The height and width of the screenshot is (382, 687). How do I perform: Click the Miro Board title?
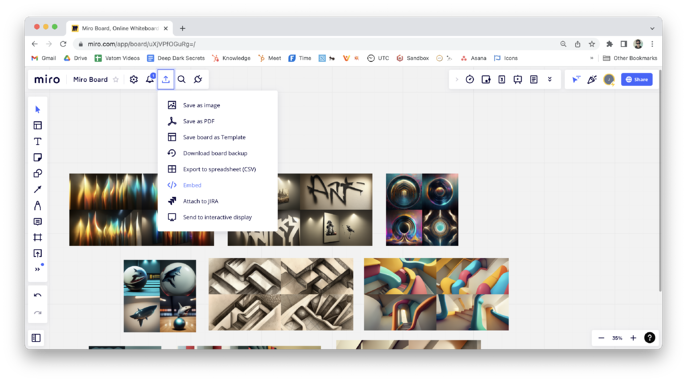point(90,79)
